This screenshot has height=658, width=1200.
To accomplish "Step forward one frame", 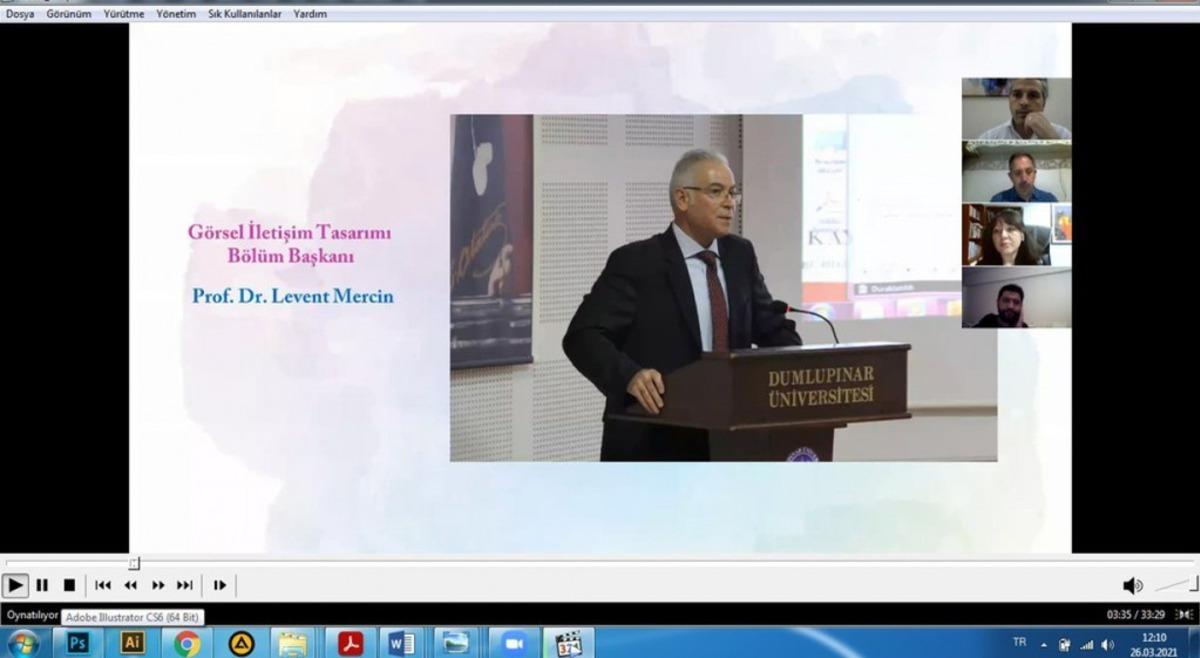I will [220, 585].
